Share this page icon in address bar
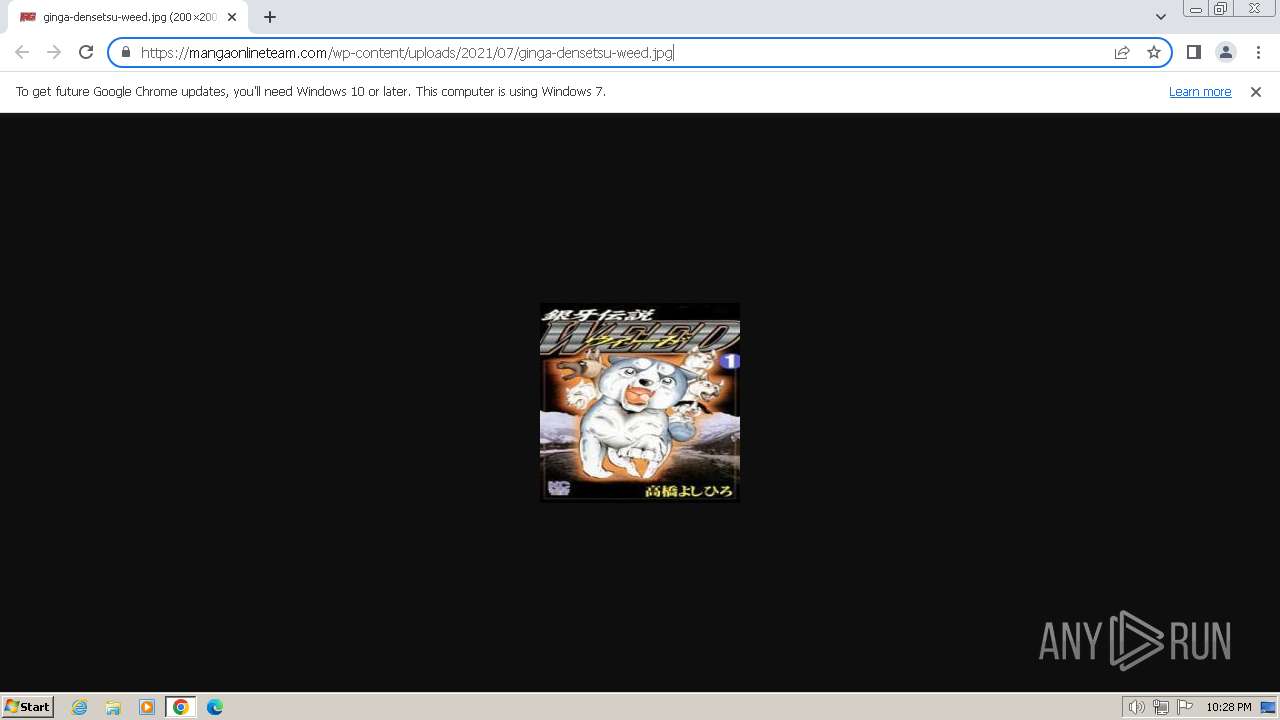1280x720 pixels. coord(1122,52)
